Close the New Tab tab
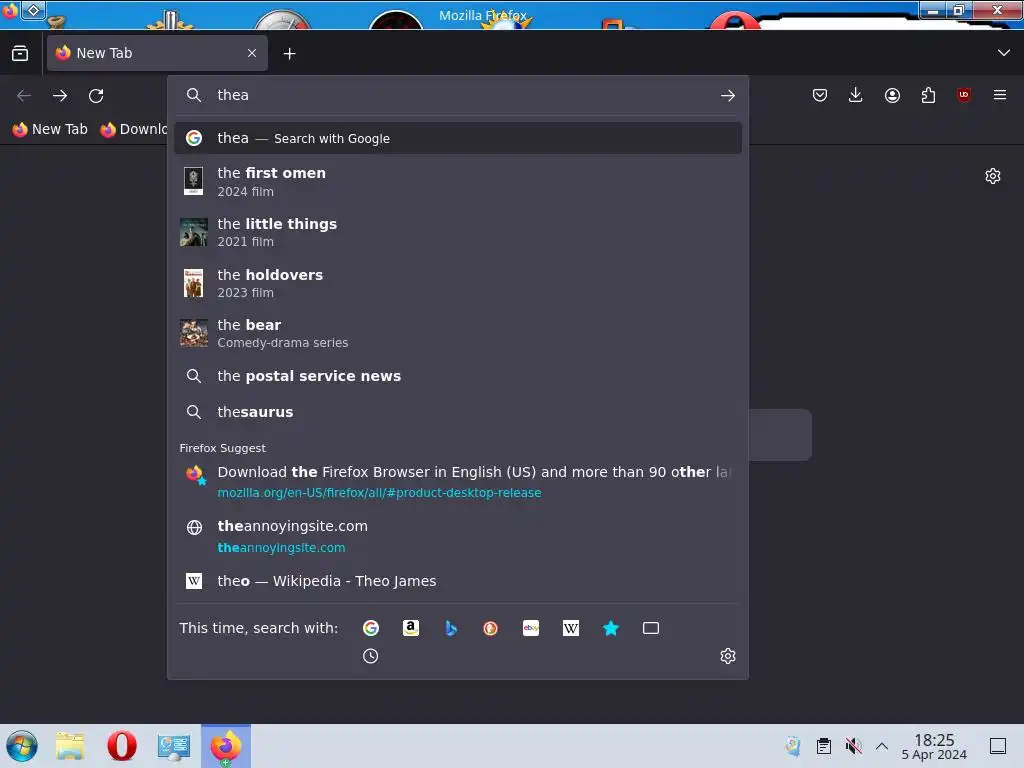 click(252, 53)
